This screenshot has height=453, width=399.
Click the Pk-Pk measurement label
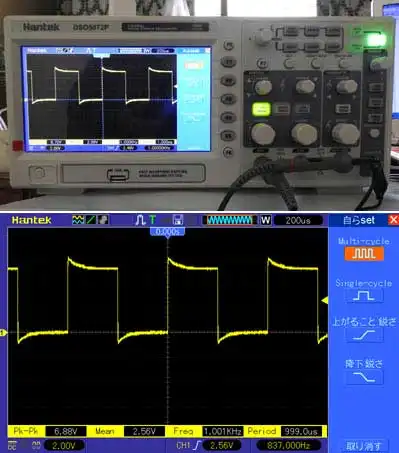(x=26, y=431)
